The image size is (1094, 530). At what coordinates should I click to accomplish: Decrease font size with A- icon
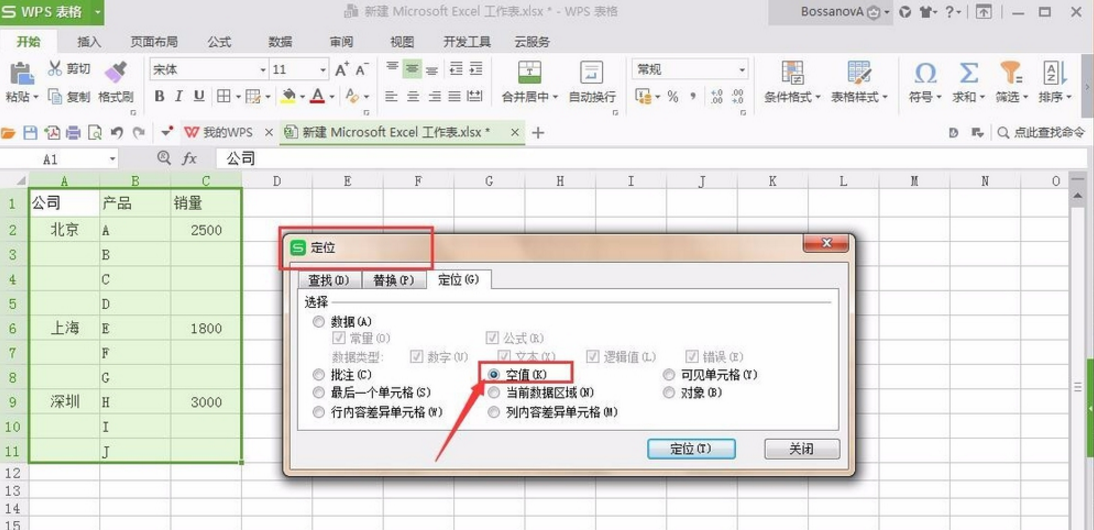(361, 70)
